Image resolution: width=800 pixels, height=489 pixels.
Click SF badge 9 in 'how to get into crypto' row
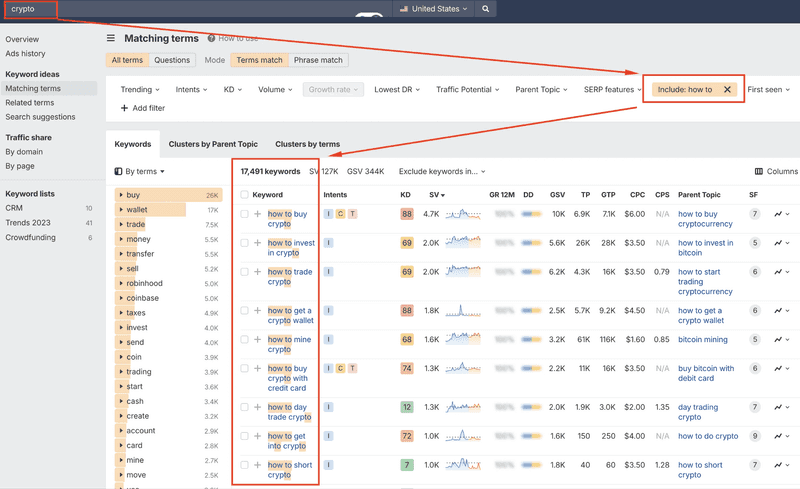coord(755,436)
